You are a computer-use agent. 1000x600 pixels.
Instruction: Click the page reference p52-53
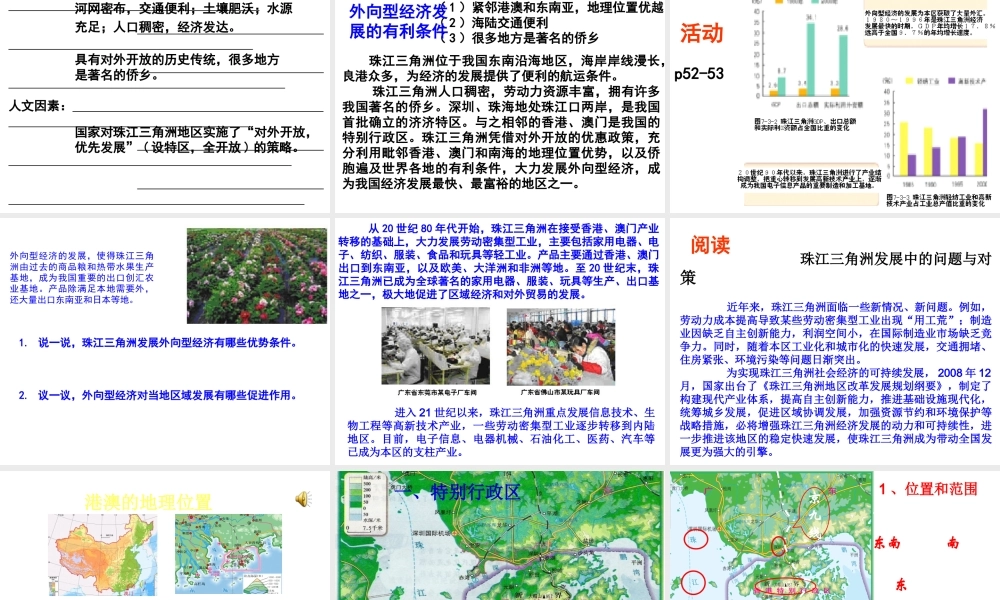(x=700, y=74)
